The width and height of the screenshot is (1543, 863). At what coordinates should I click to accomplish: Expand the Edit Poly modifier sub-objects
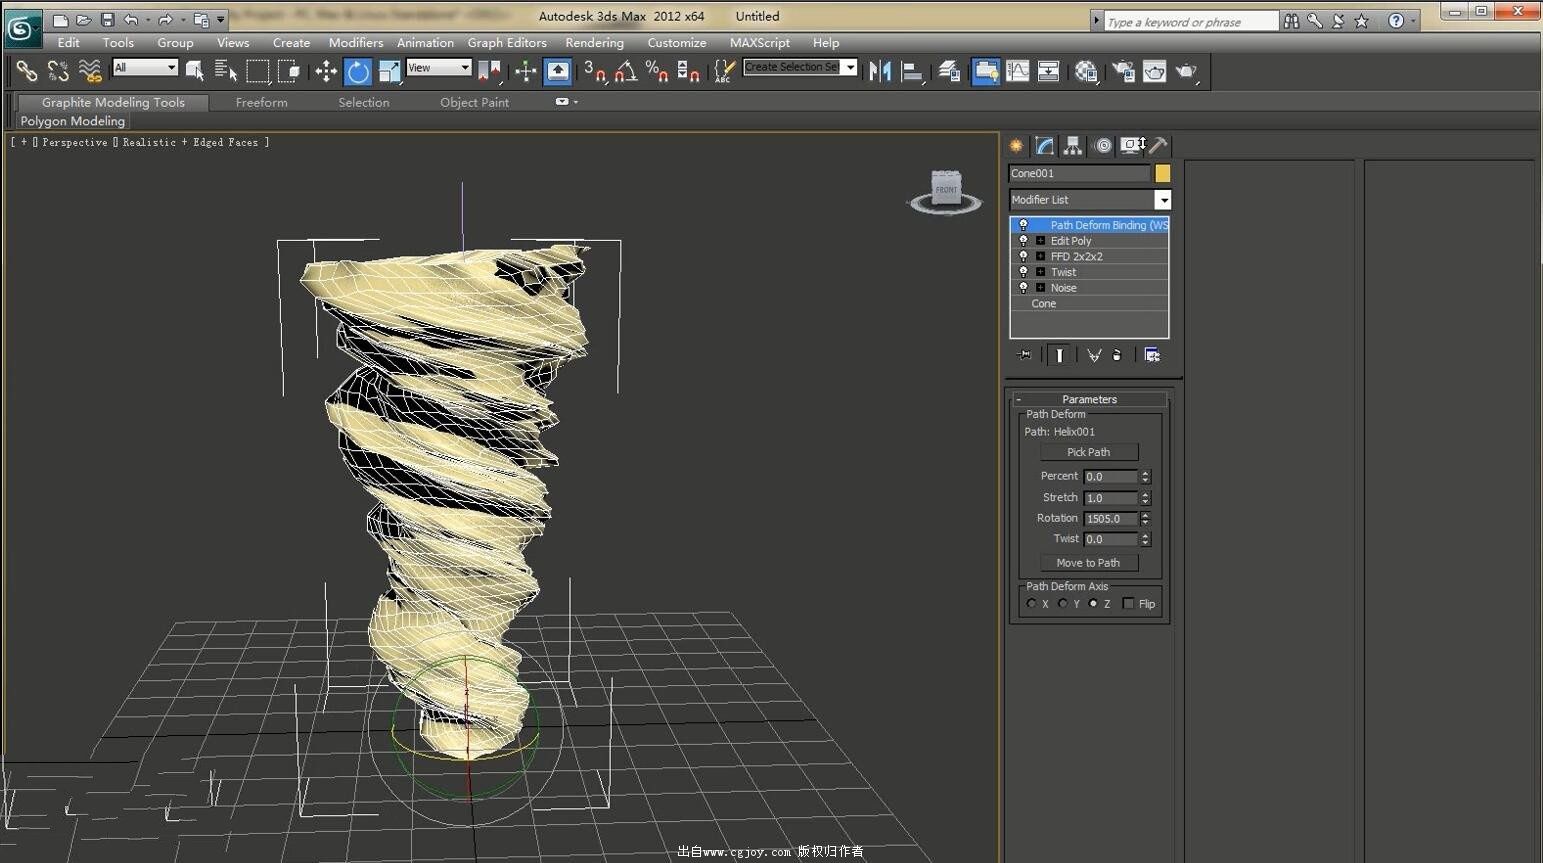[x=1040, y=241]
